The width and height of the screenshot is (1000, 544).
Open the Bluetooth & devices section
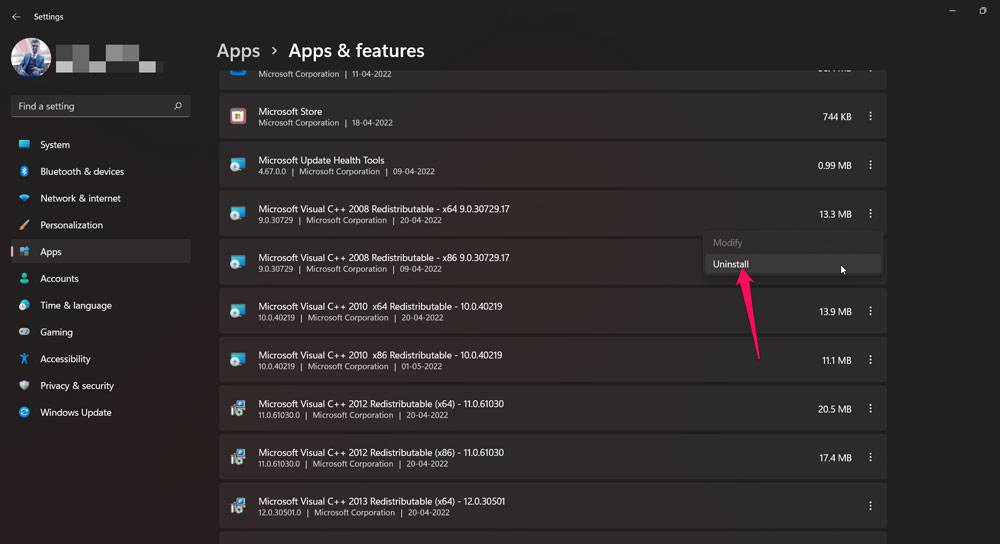coord(82,172)
